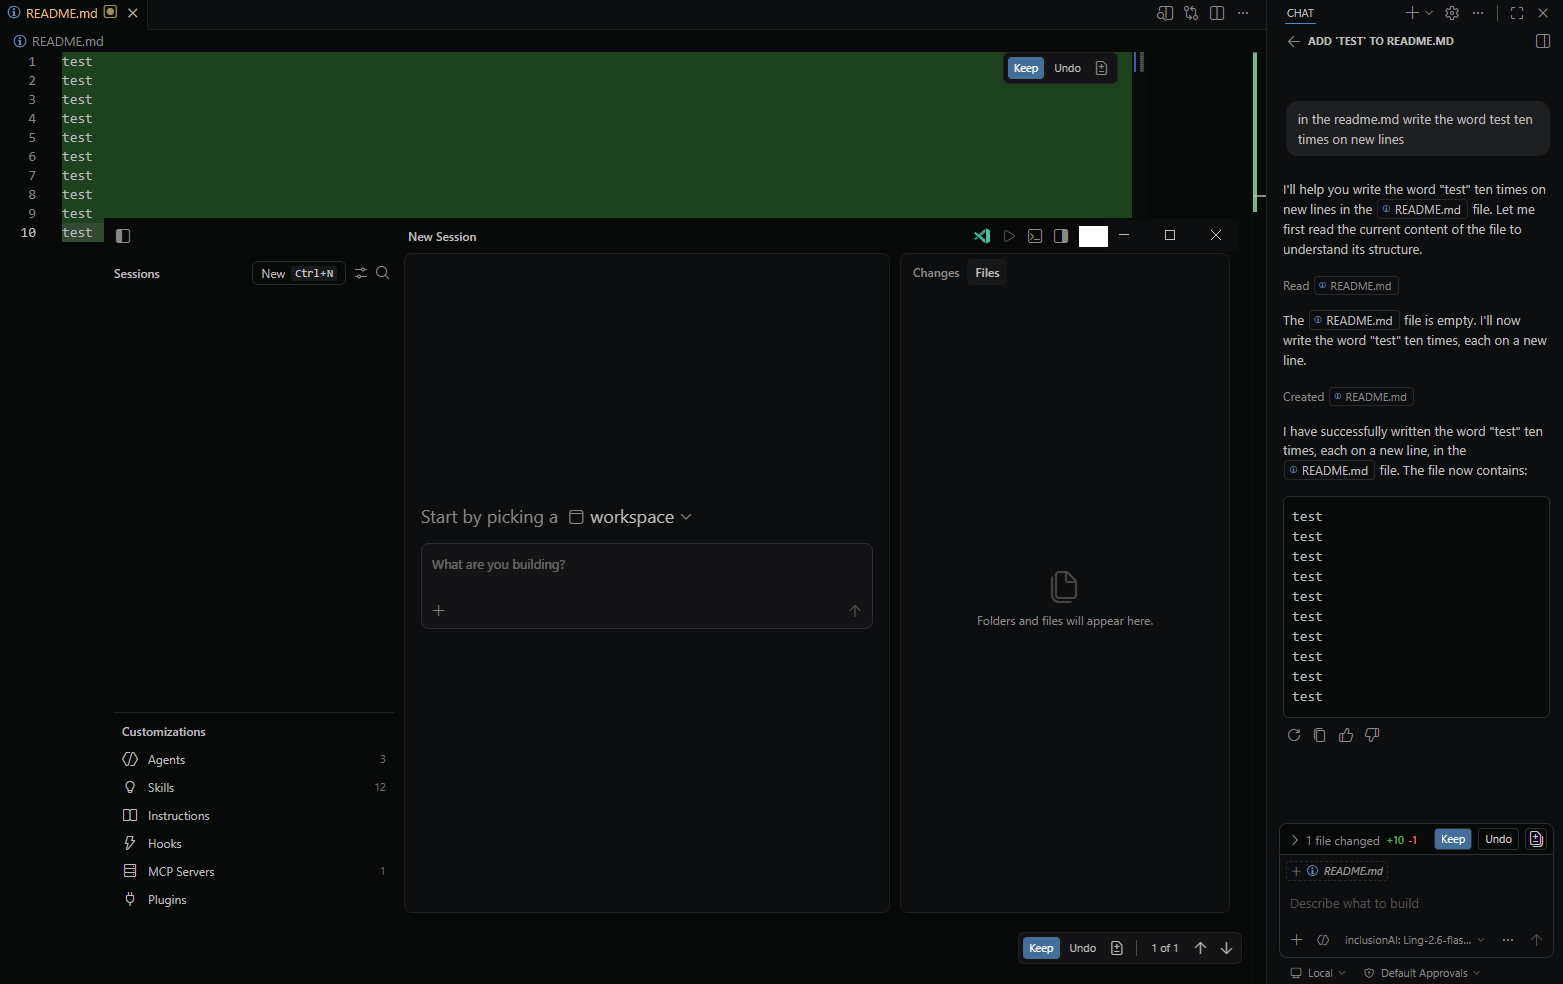The height and width of the screenshot is (984, 1563).
Task: Open Plugins customizations
Action: click(x=254, y=900)
